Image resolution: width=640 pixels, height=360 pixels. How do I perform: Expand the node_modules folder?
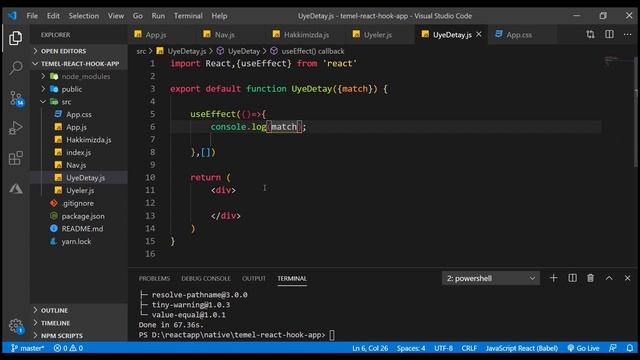click(79, 76)
